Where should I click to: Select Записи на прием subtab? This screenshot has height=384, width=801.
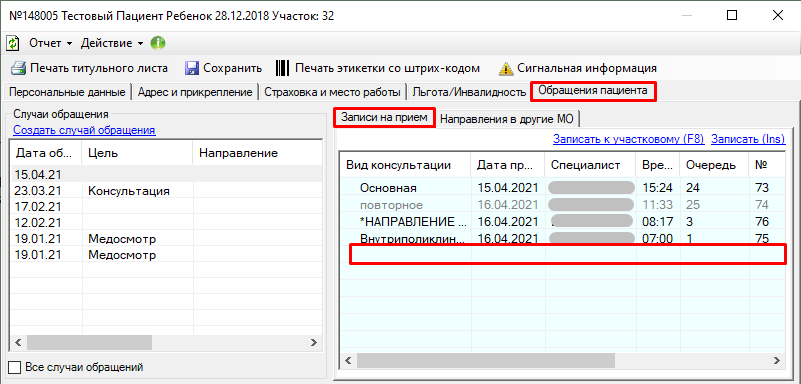click(x=384, y=117)
